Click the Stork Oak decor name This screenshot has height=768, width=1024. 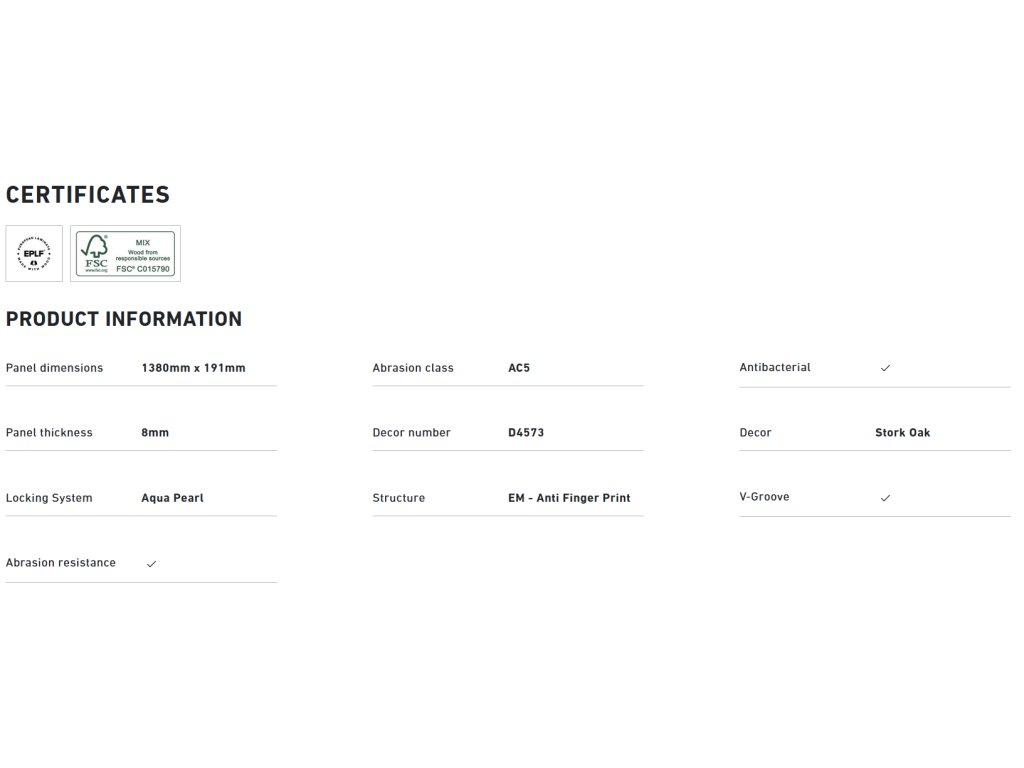902,433
